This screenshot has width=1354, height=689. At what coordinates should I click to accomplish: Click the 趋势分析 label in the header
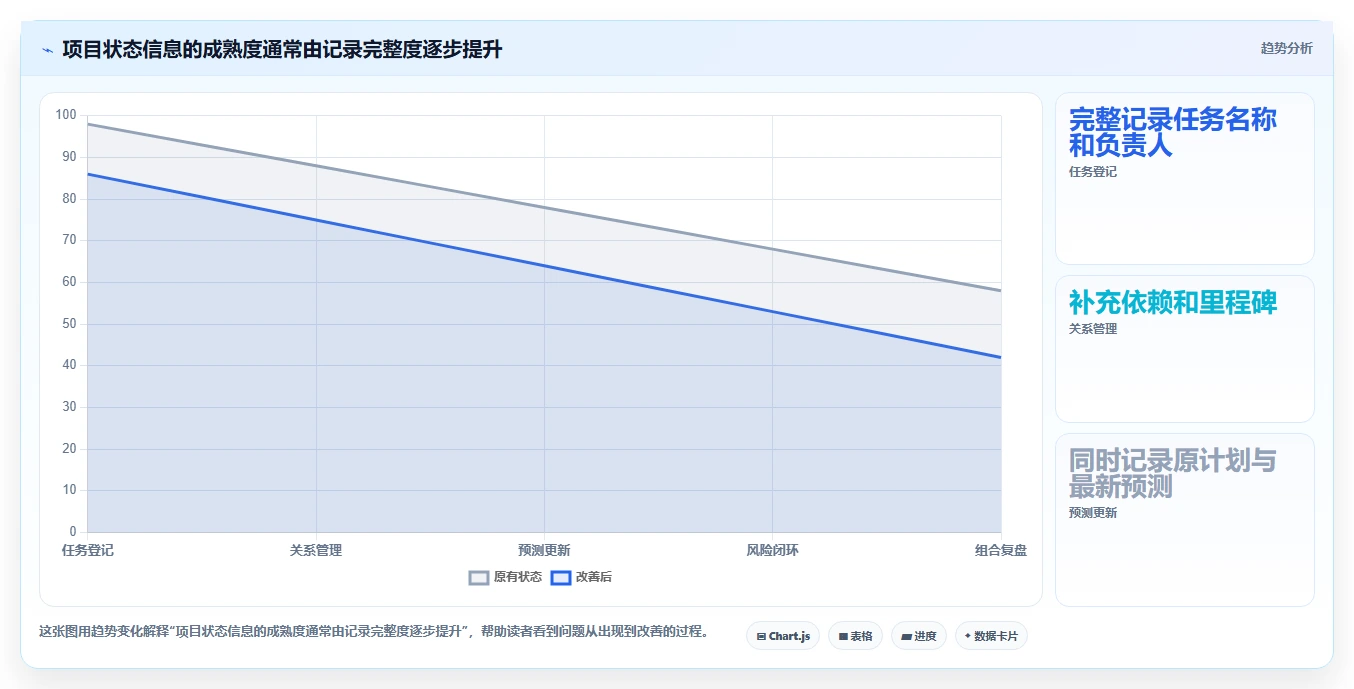tap(1286, 48)
